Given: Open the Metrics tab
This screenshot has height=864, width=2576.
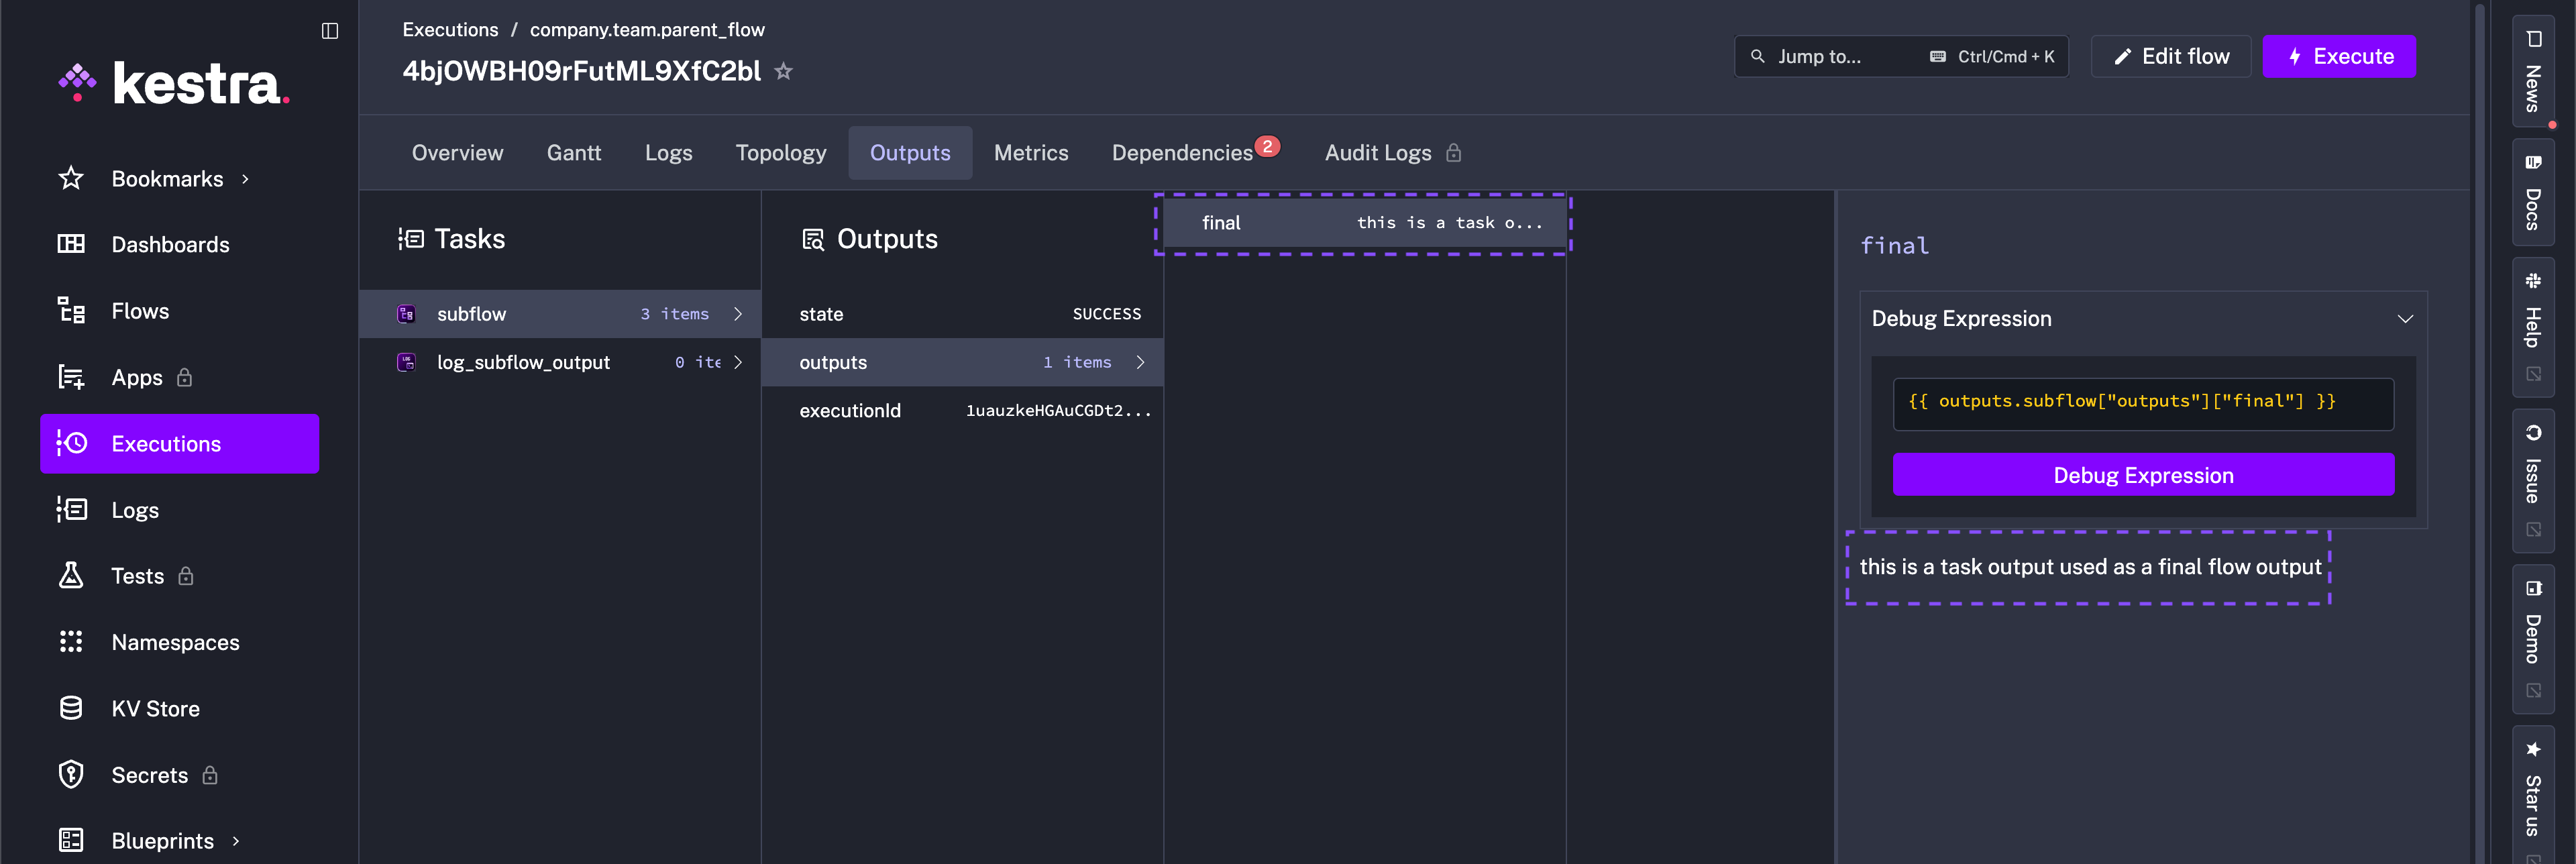Looking at the screenshot, I should click(x=1031, y=152).
